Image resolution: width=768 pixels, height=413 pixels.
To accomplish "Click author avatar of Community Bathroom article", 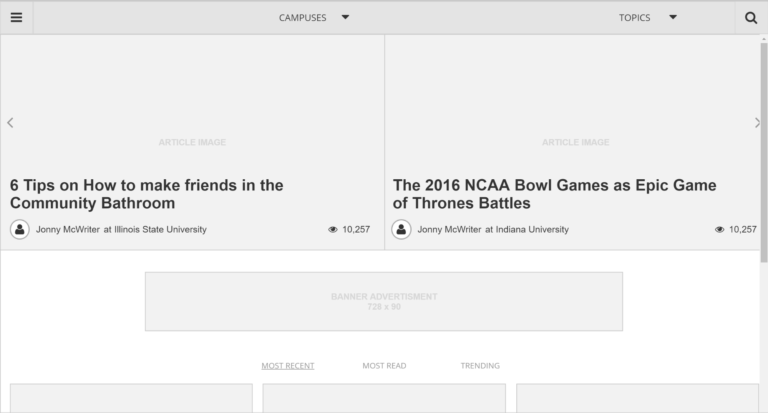I will (x=20, y=229).
